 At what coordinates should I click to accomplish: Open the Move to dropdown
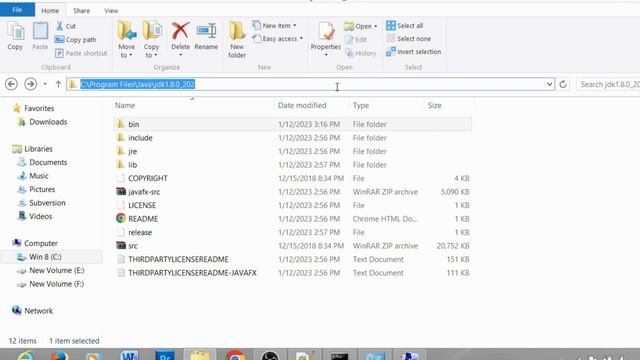pyautogui.click(x=127, y=40)
